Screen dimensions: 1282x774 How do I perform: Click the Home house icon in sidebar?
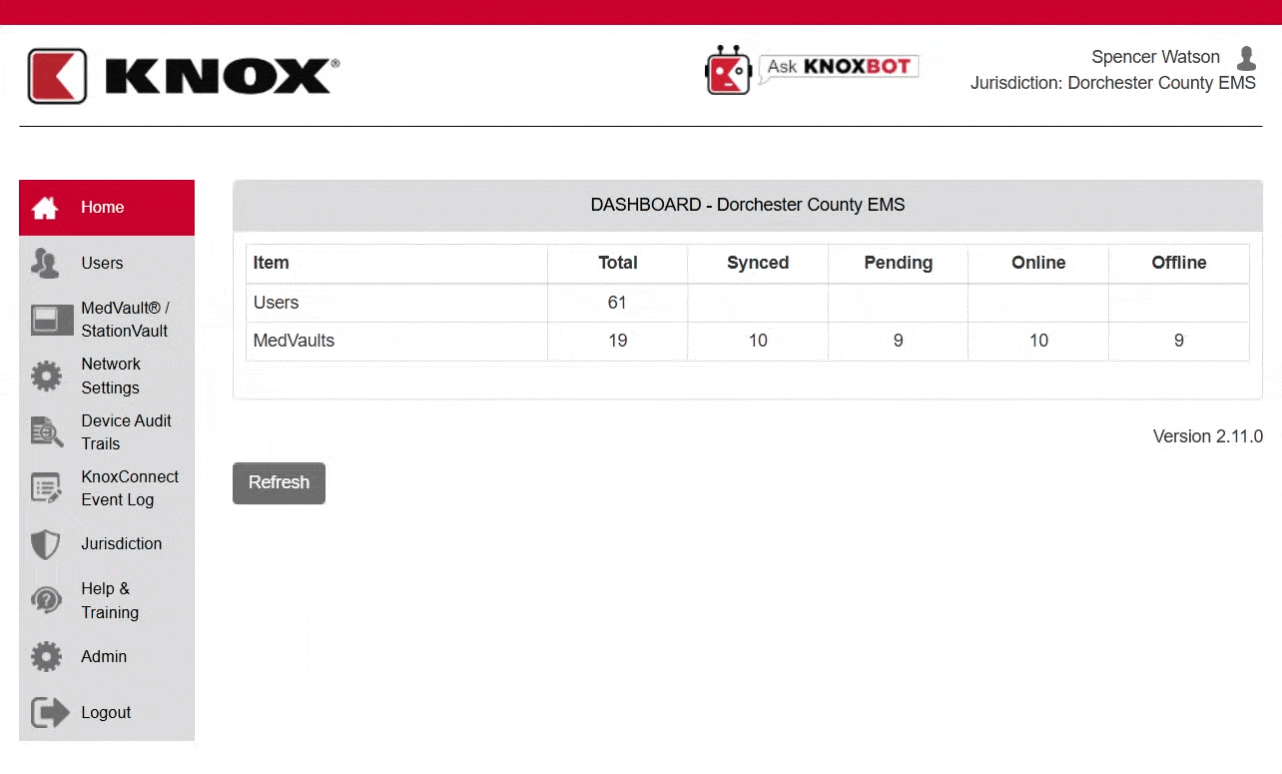tap(45, 208)
